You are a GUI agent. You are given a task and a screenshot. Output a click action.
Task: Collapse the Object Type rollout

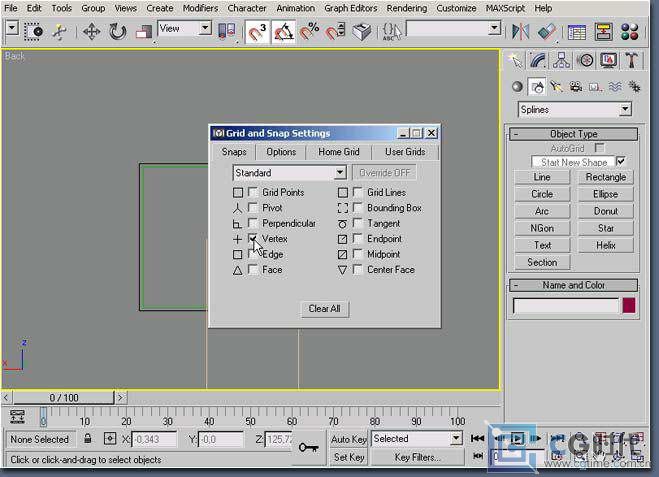coord(573,134)
